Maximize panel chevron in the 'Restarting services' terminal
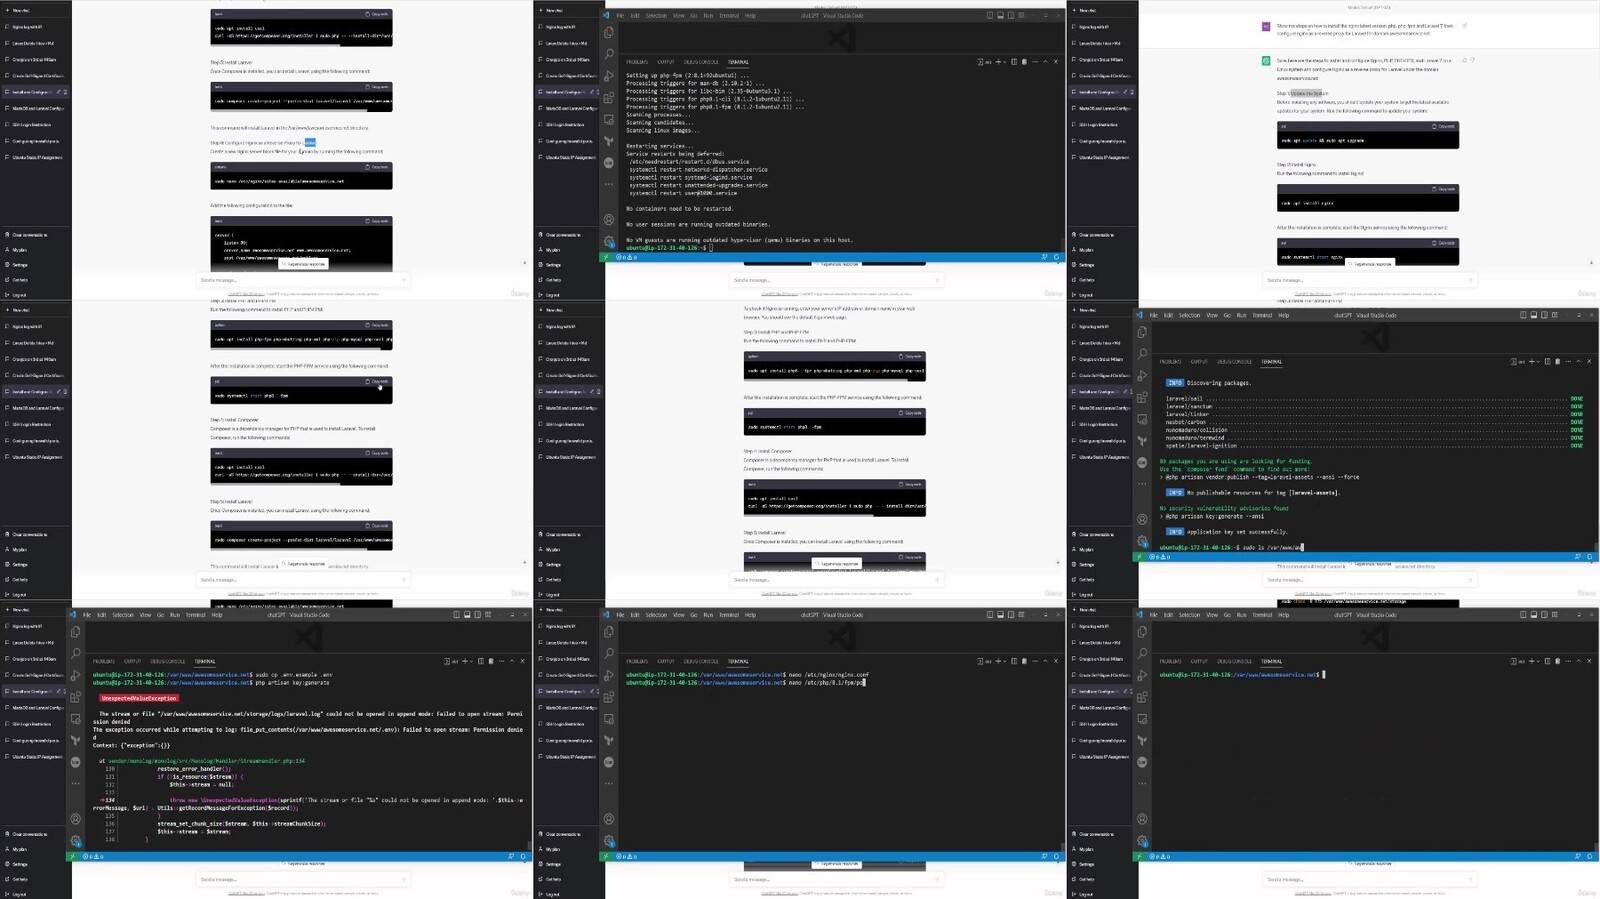This screenshot has height=899, width=1600. point(1045,62)
